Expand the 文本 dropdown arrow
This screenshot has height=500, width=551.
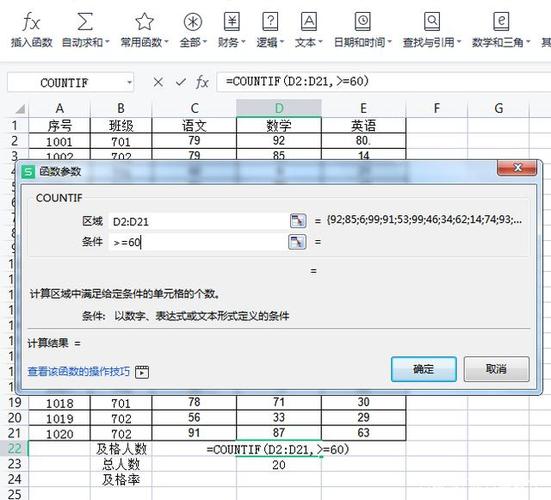320,43
